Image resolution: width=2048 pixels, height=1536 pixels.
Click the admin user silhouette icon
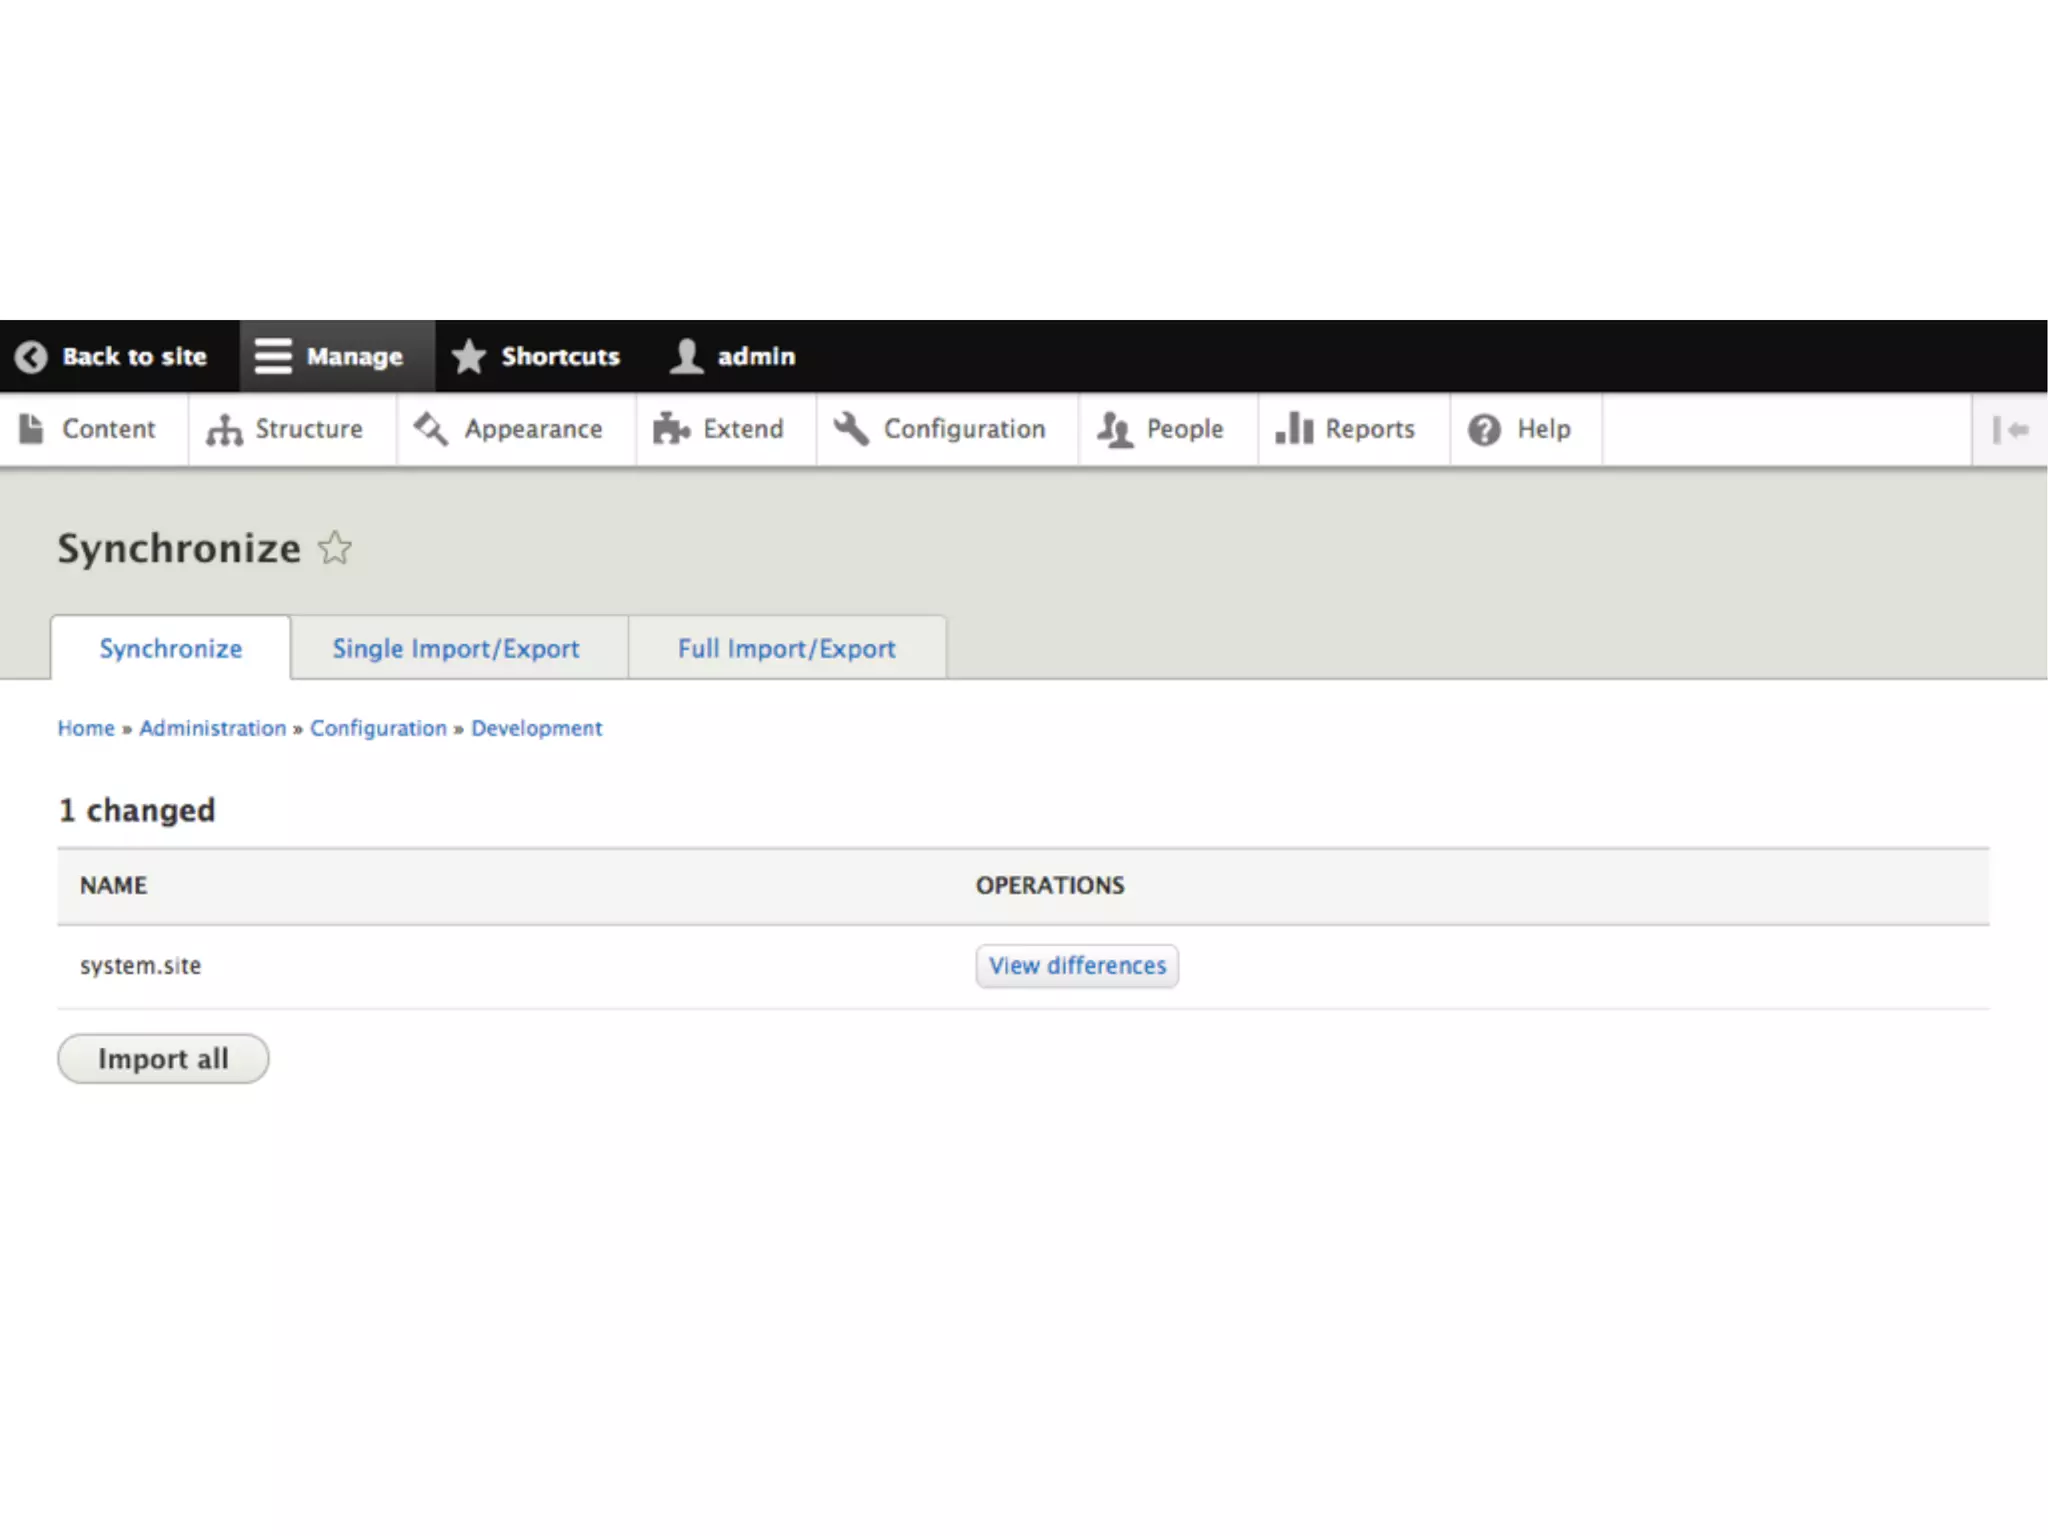(686, 356)
